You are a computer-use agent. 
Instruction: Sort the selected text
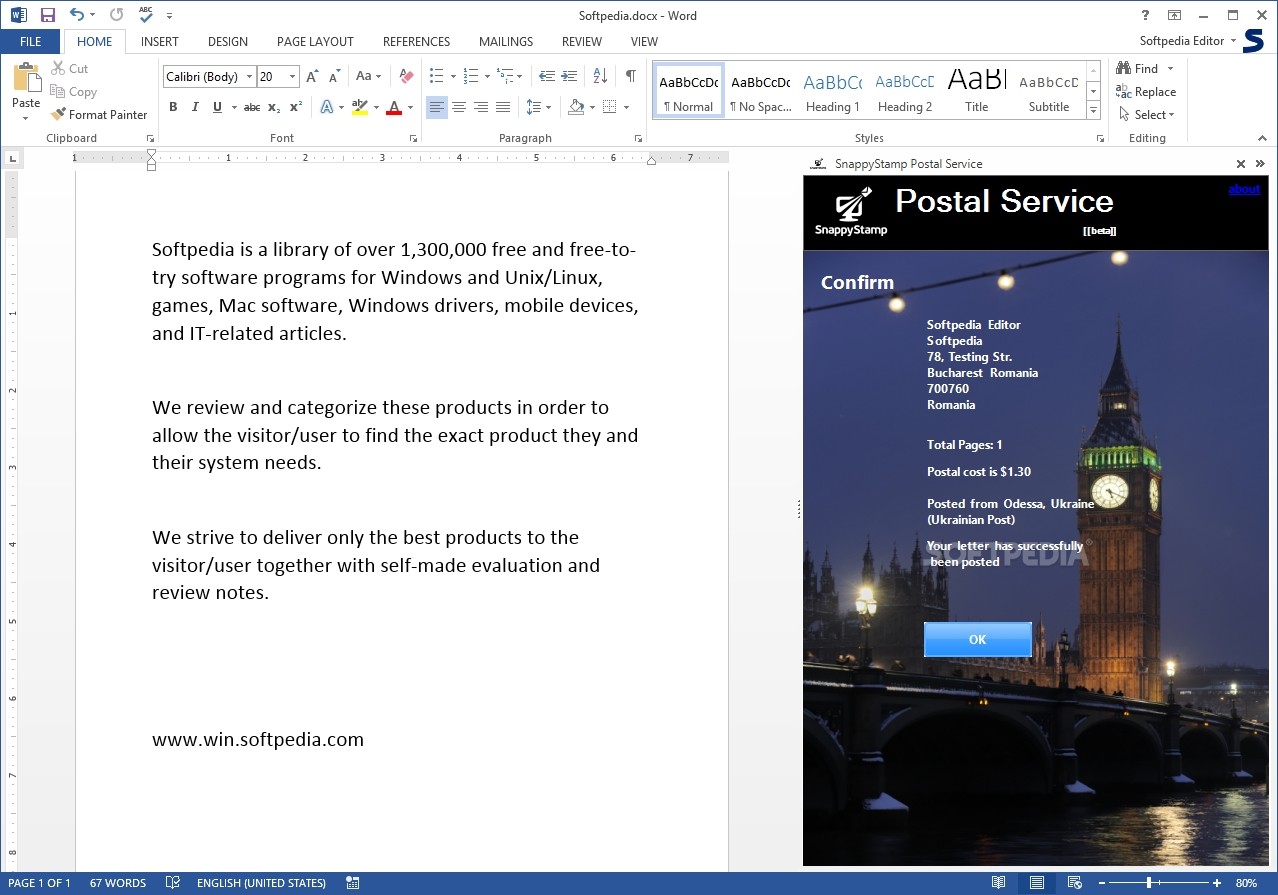click(x=600, y=76)
